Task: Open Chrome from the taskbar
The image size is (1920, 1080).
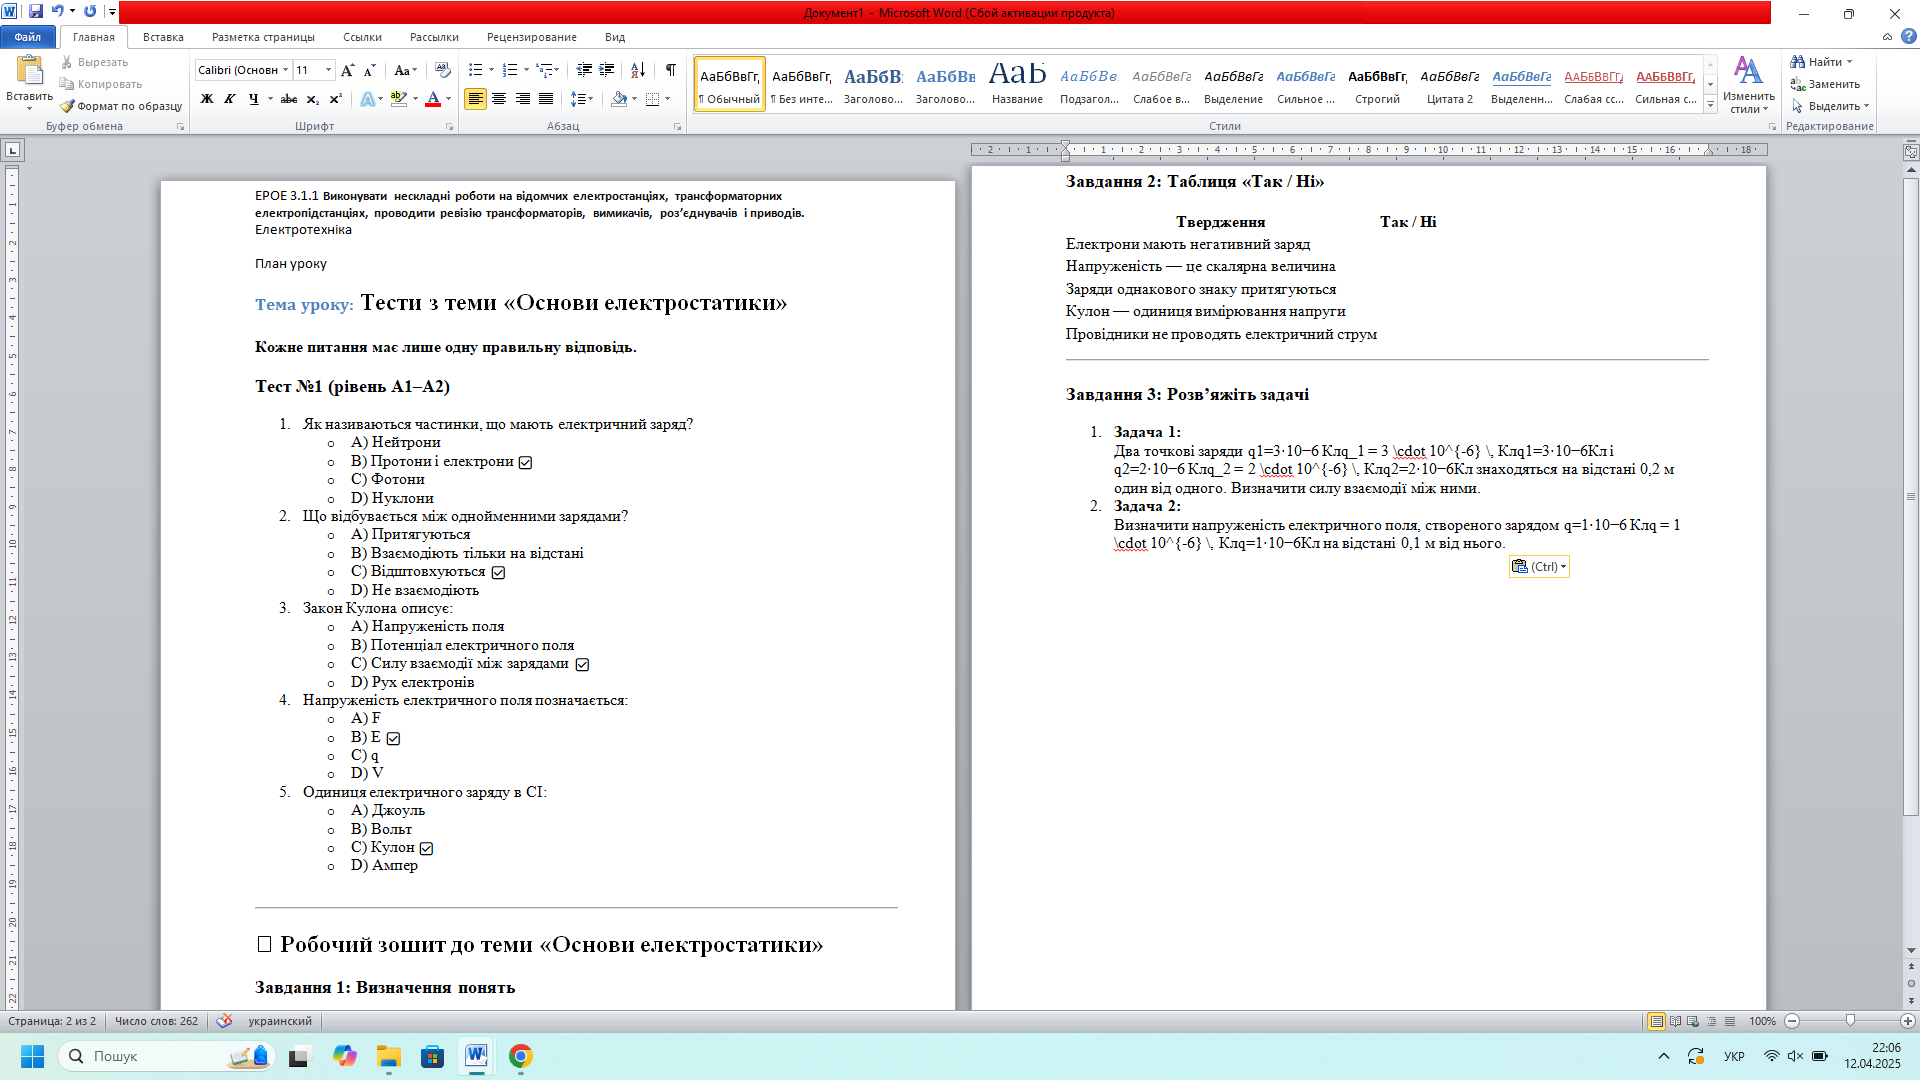Action: [x=520, y=1056]
